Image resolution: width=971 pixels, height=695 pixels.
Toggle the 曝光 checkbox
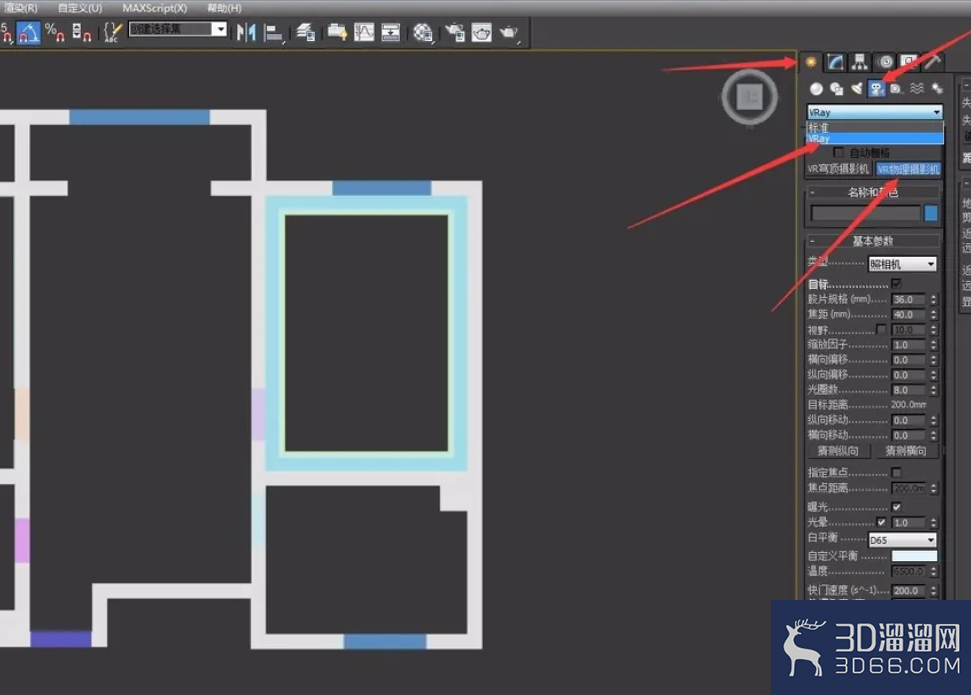896,507
